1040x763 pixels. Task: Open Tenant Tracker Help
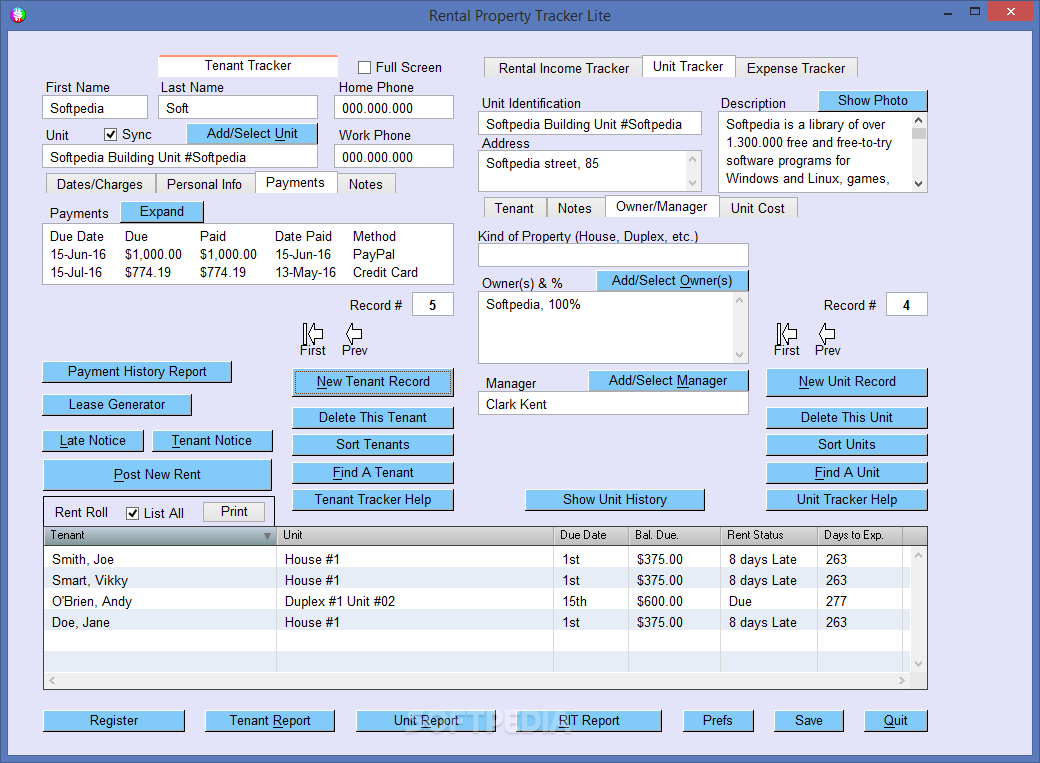(x=373, y=500)
